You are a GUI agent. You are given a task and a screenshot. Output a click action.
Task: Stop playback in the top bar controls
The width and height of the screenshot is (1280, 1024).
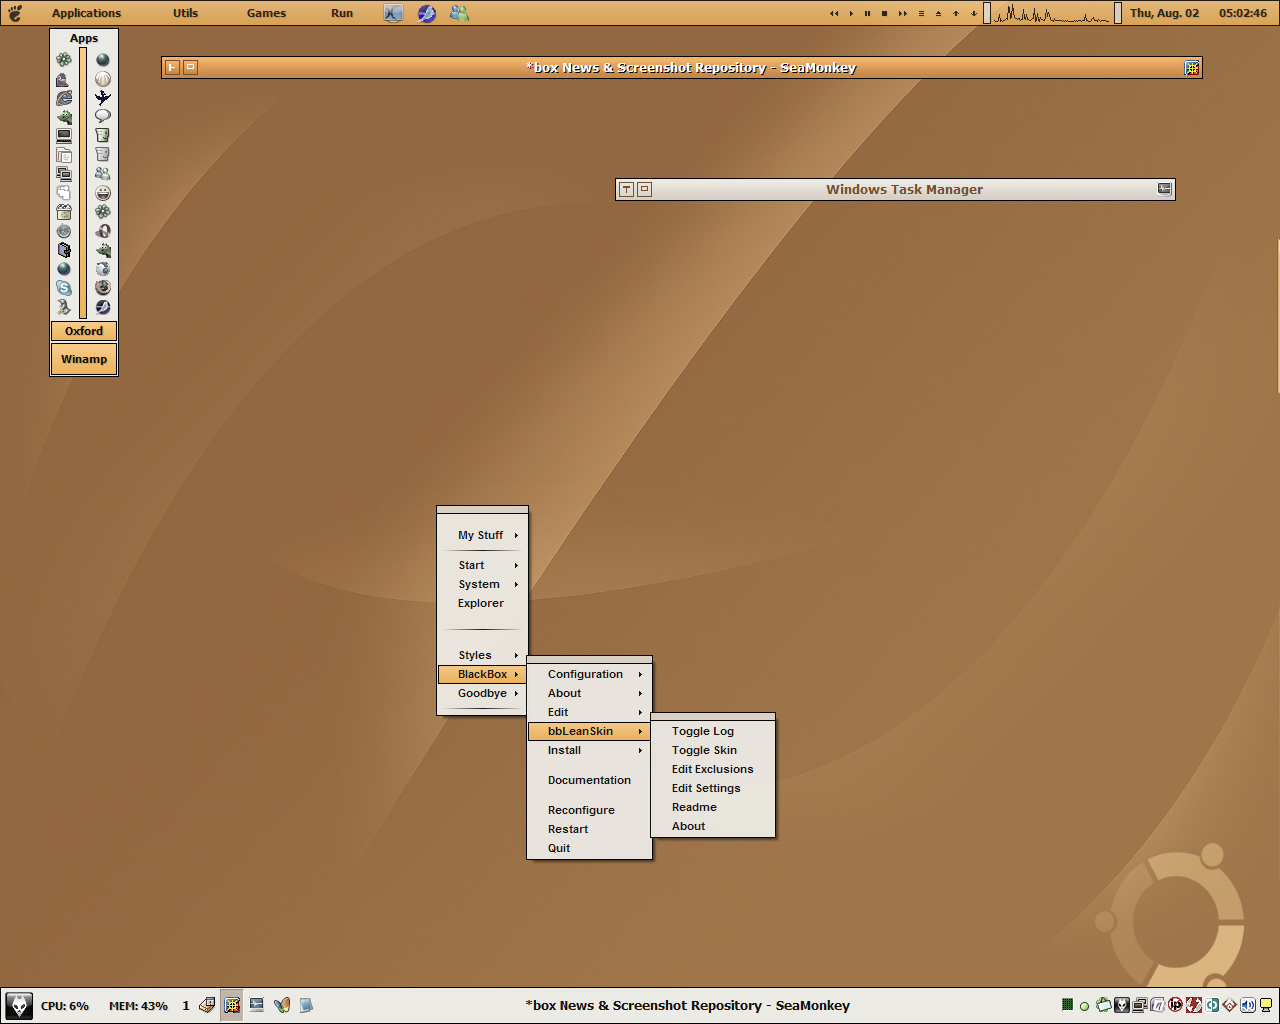(x=884, y=13)
